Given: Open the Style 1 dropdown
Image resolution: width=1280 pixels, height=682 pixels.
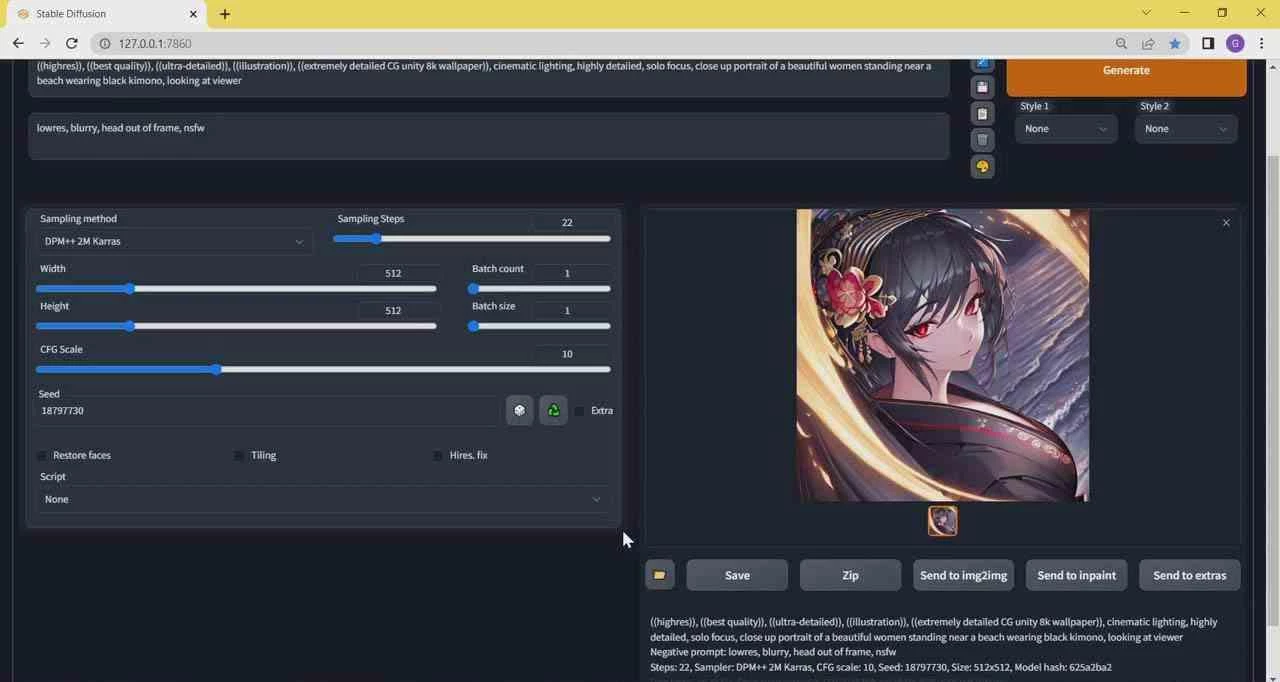Looking at the screenshot, I should [1065, 128].
